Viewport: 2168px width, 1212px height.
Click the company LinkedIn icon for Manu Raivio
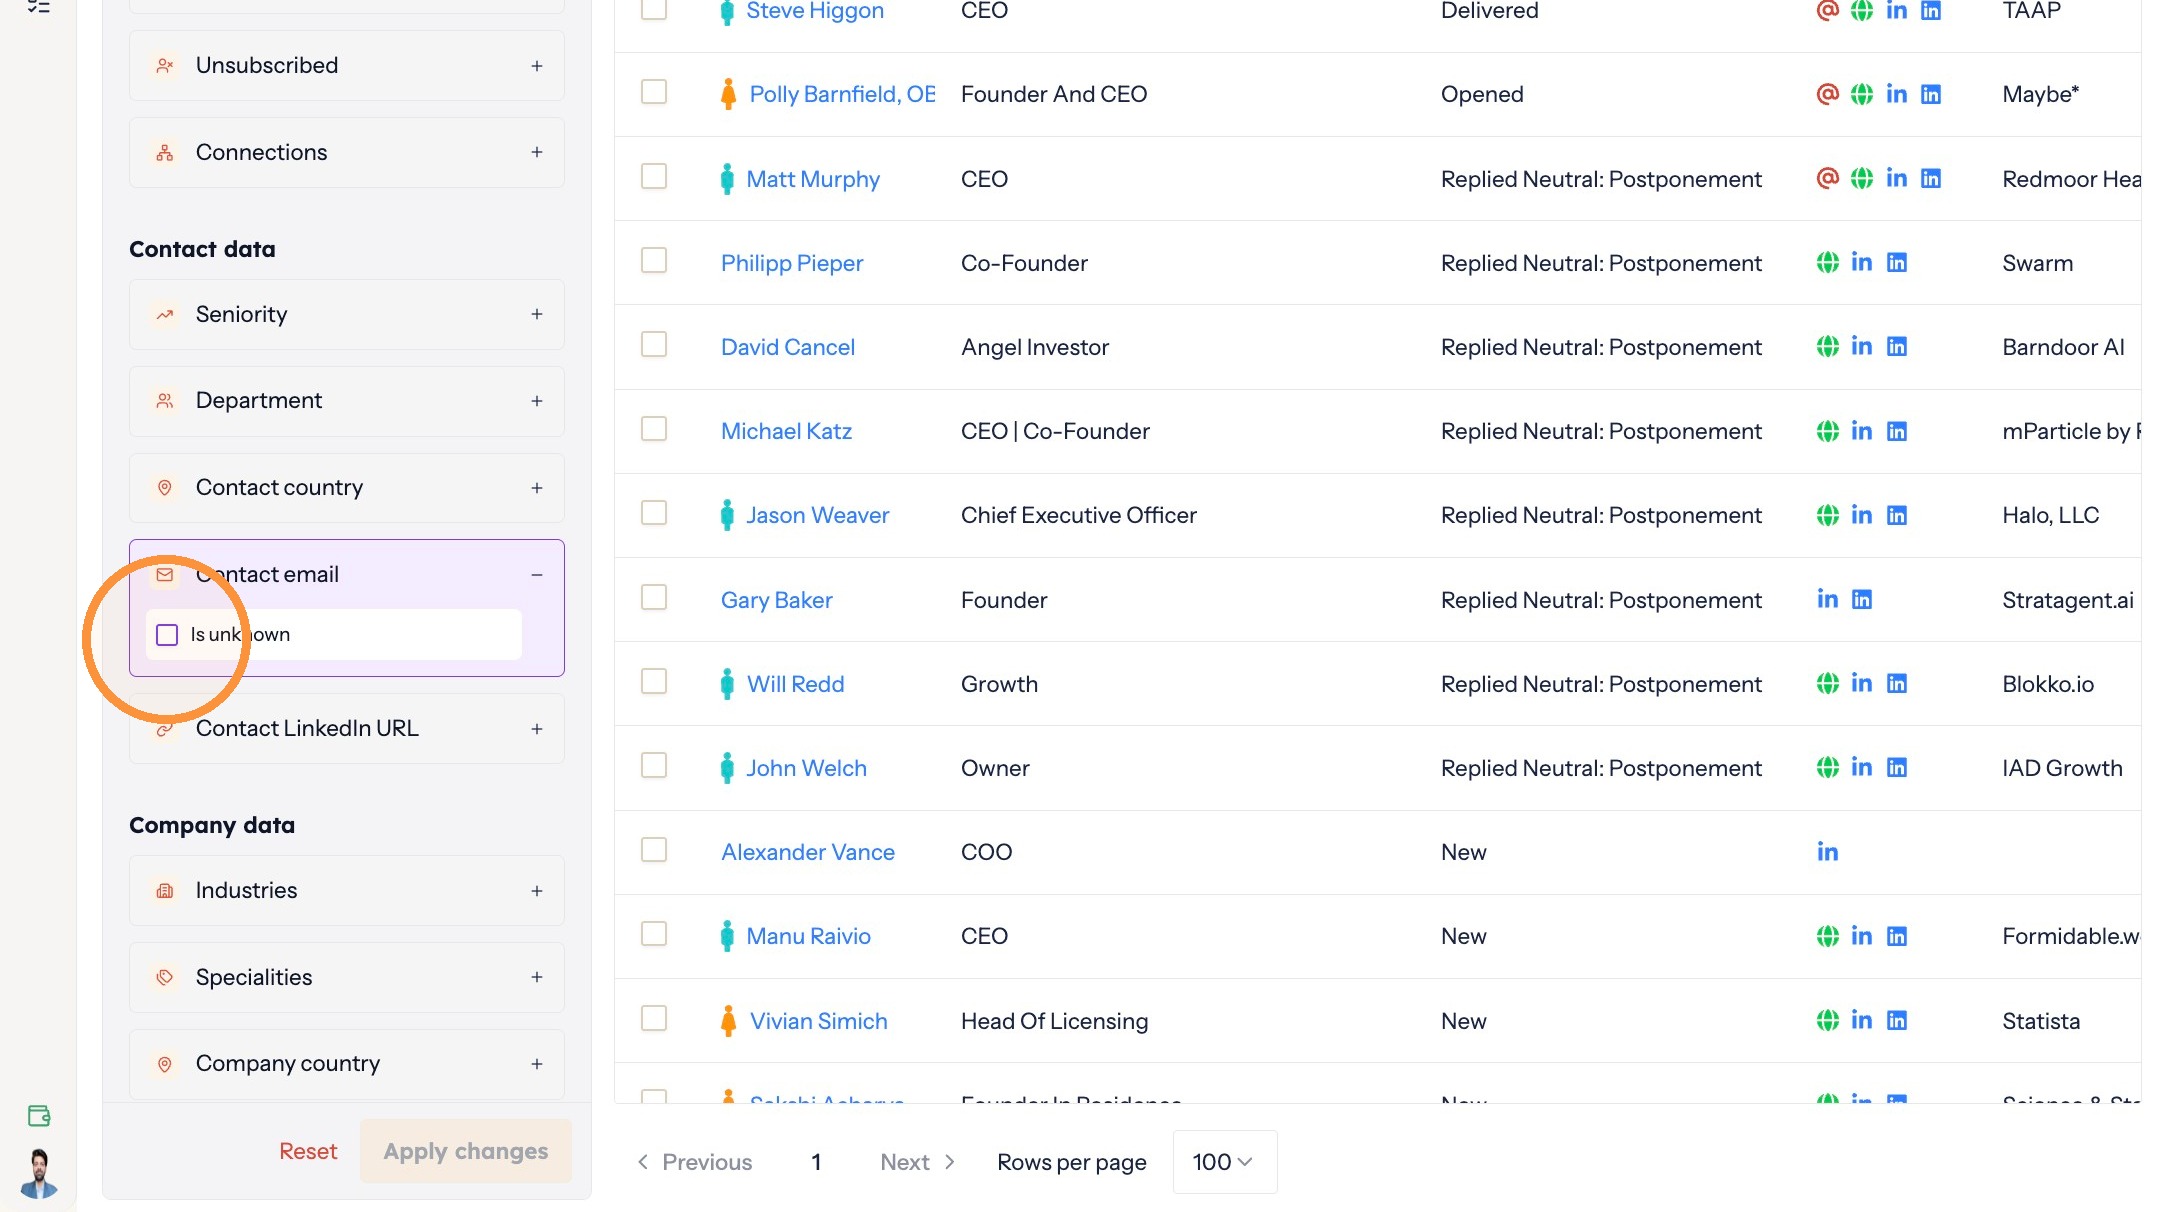click(x=1896, y=936)
